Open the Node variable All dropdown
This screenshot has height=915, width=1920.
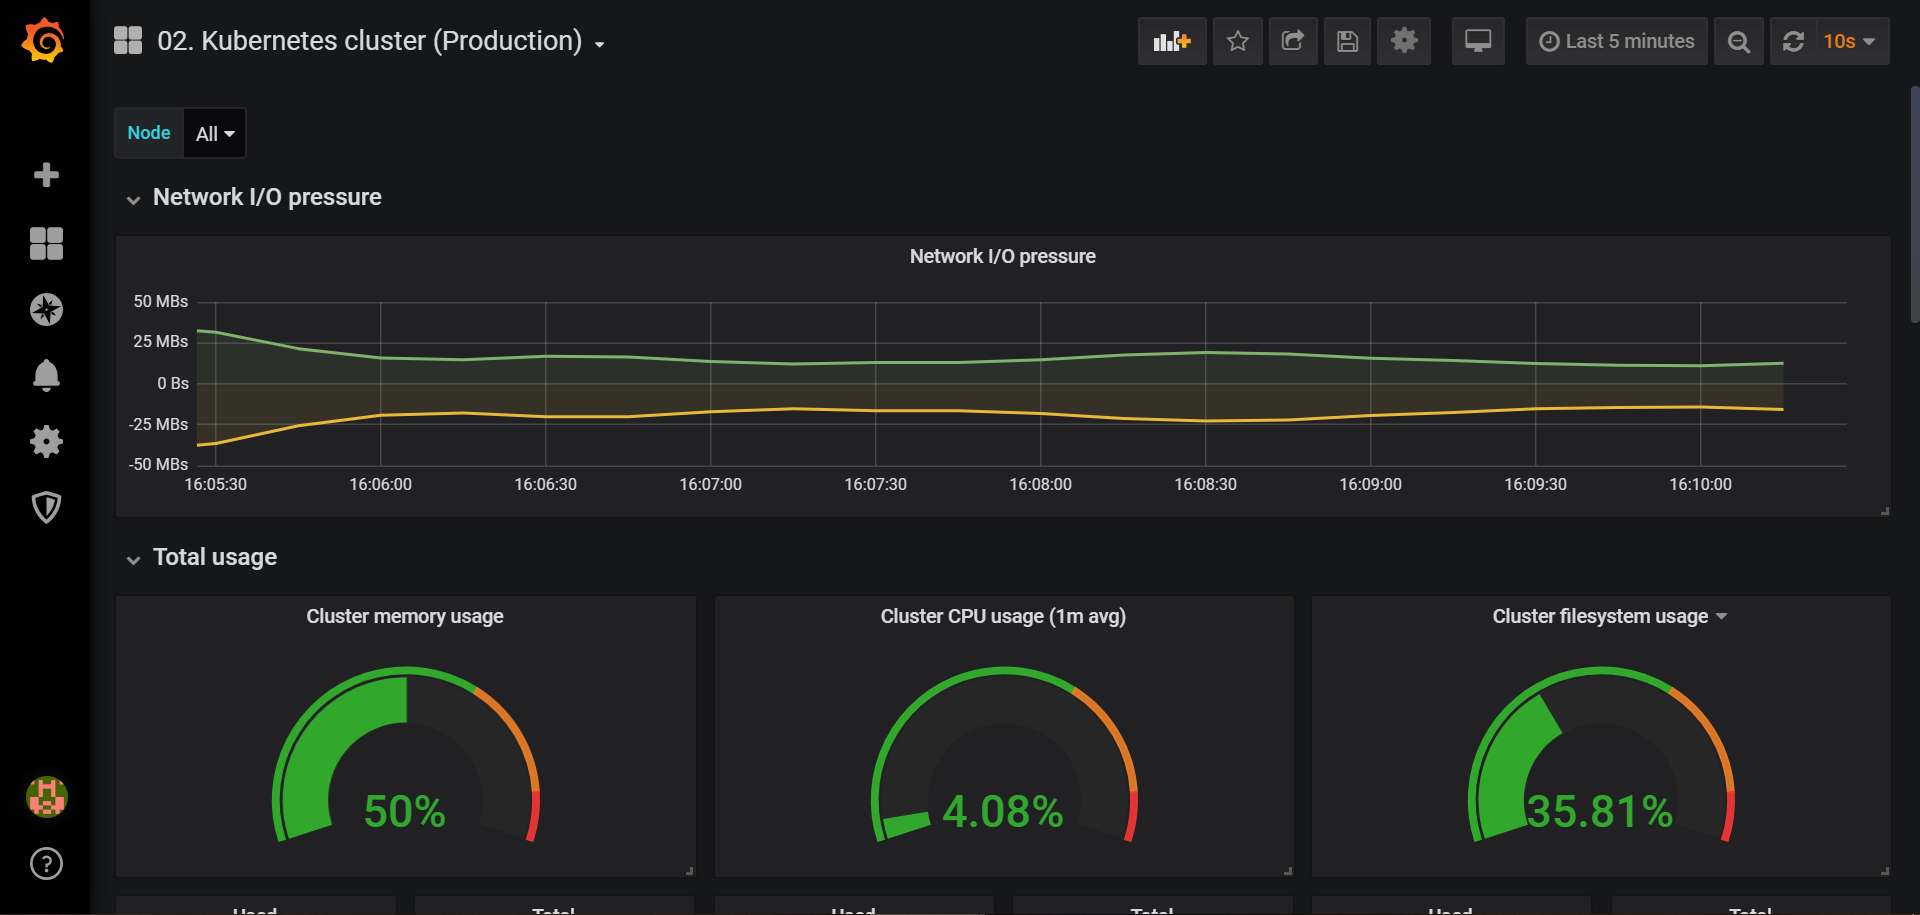[x=213, y=132]
